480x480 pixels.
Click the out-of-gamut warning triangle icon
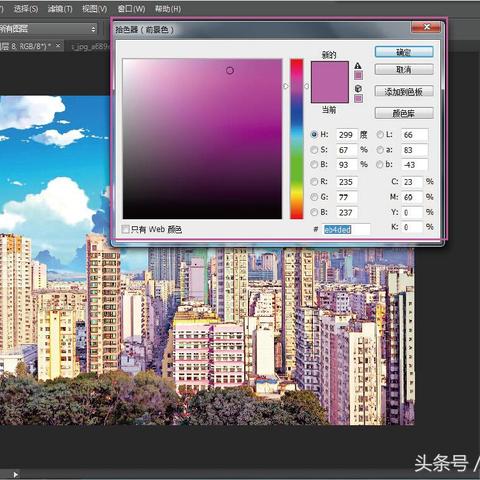click(x=358, y=66)
